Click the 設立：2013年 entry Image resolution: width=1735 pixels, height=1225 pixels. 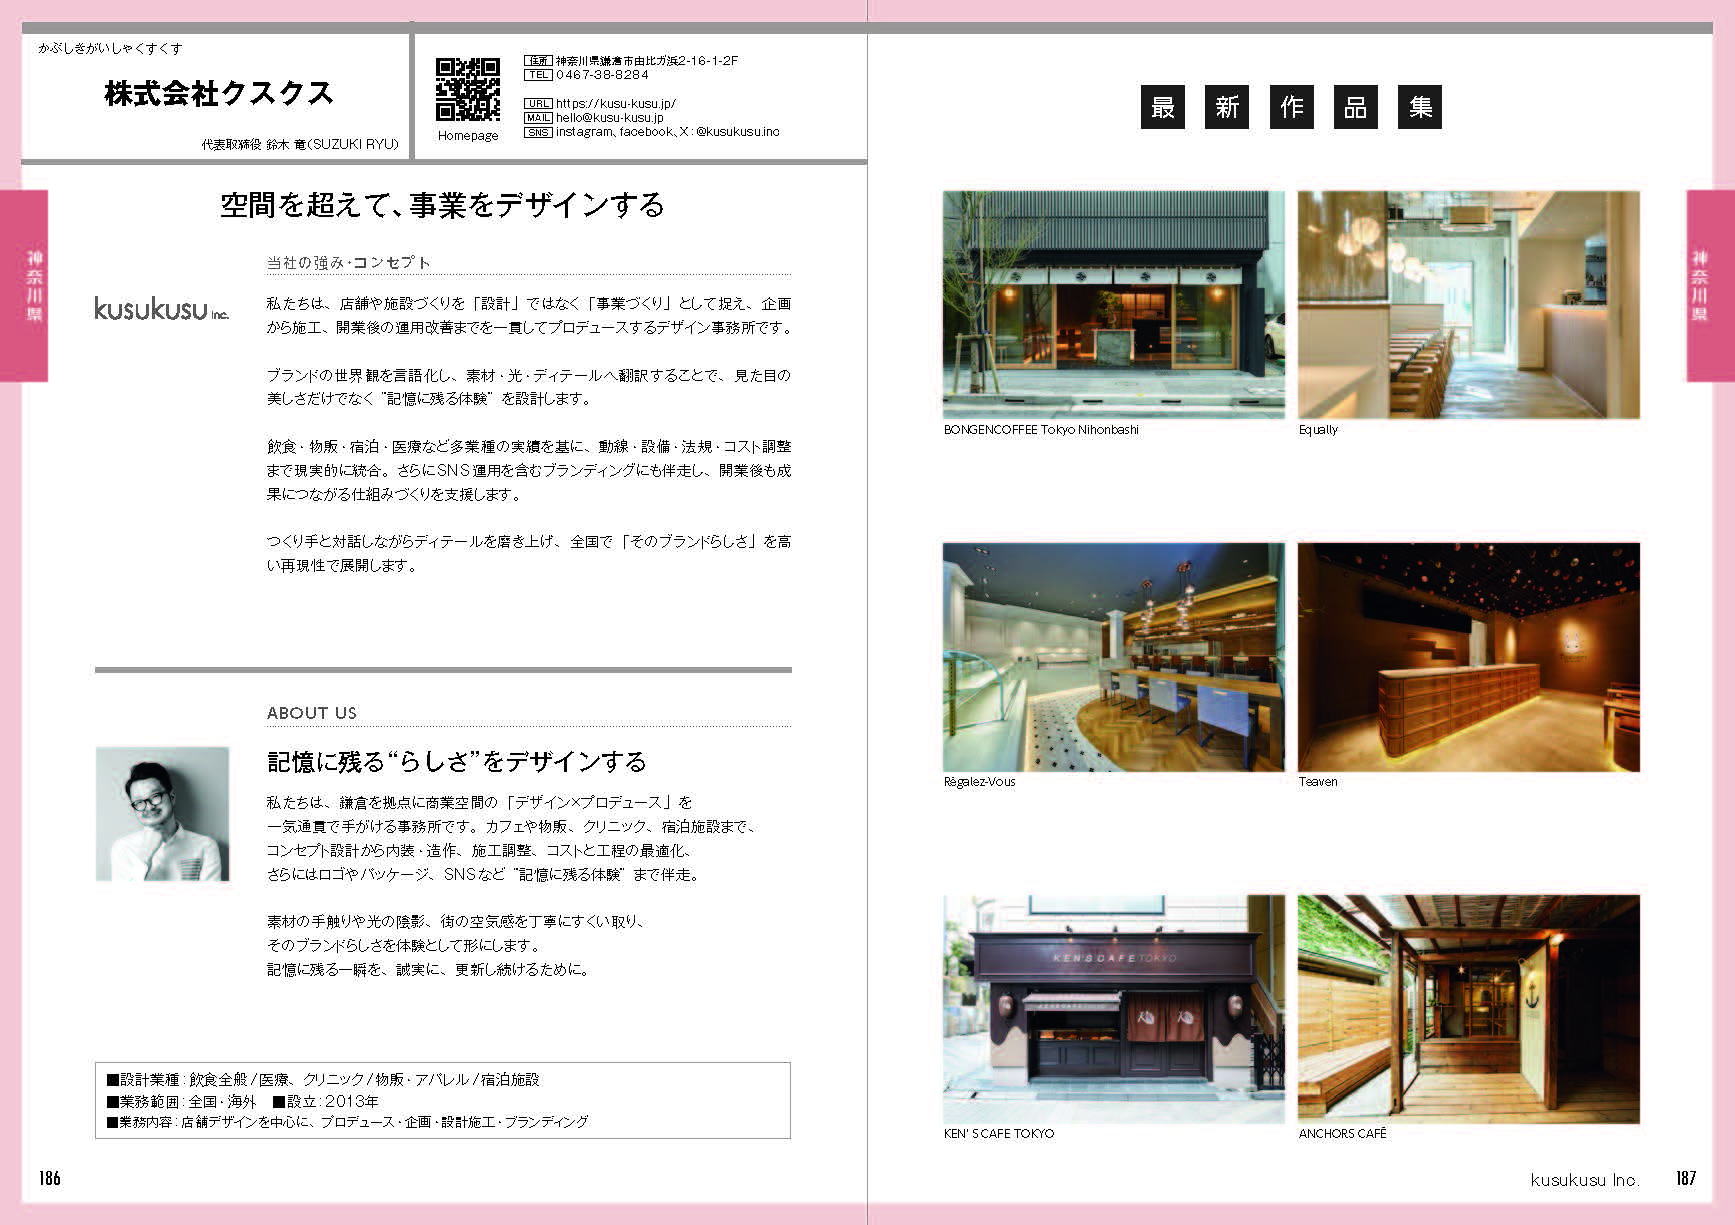point(326,1101)
